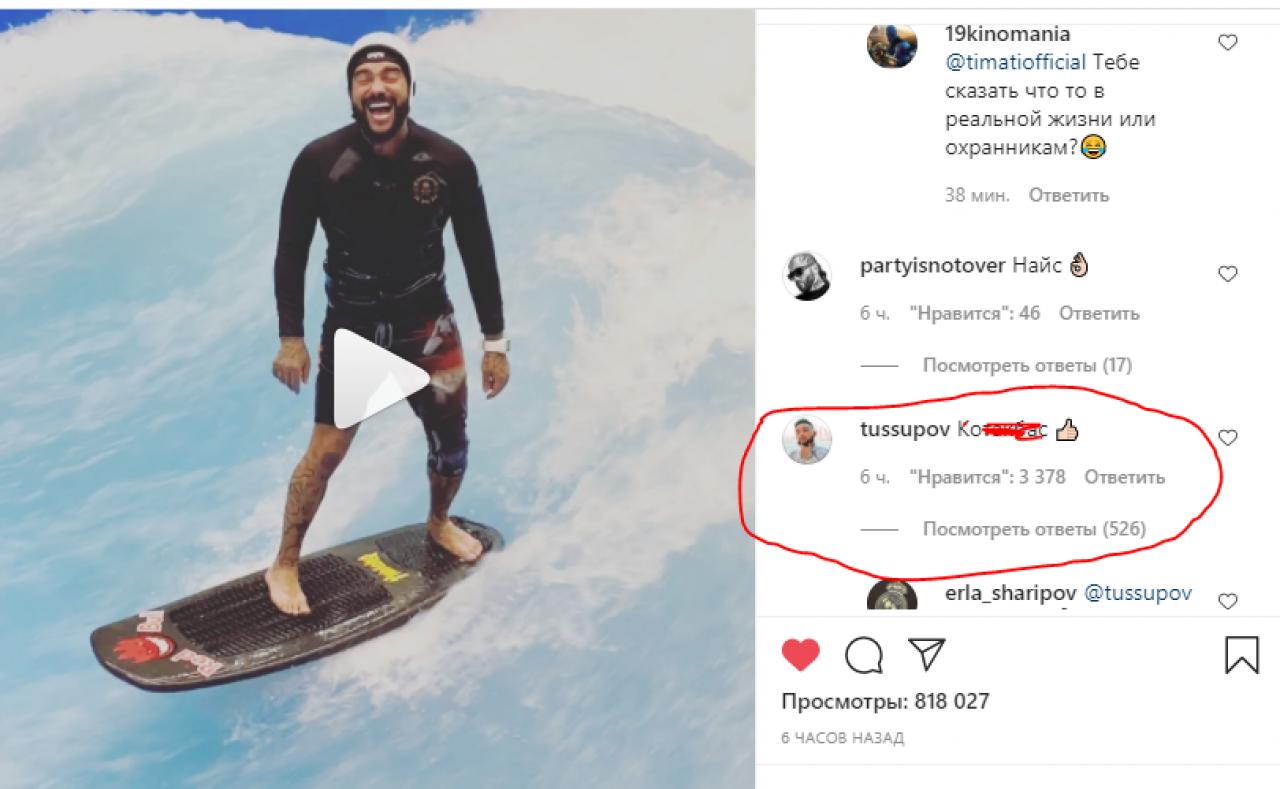Image resolution: width=1280 pixels, height=789 pixels.
Task: Expand 526 replies under tussupov comment
Action: click(1034, 529)
